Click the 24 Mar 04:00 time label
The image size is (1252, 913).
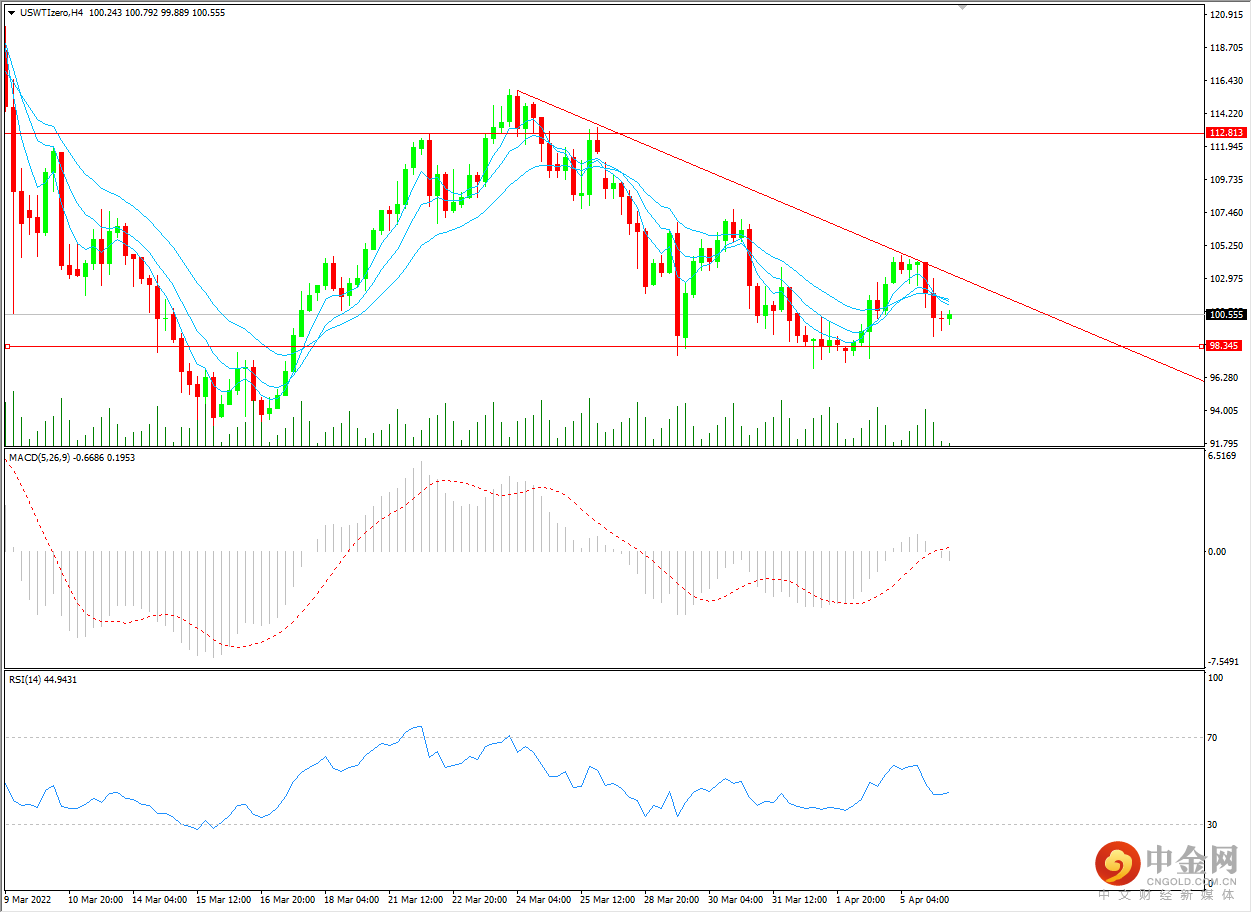543,900
